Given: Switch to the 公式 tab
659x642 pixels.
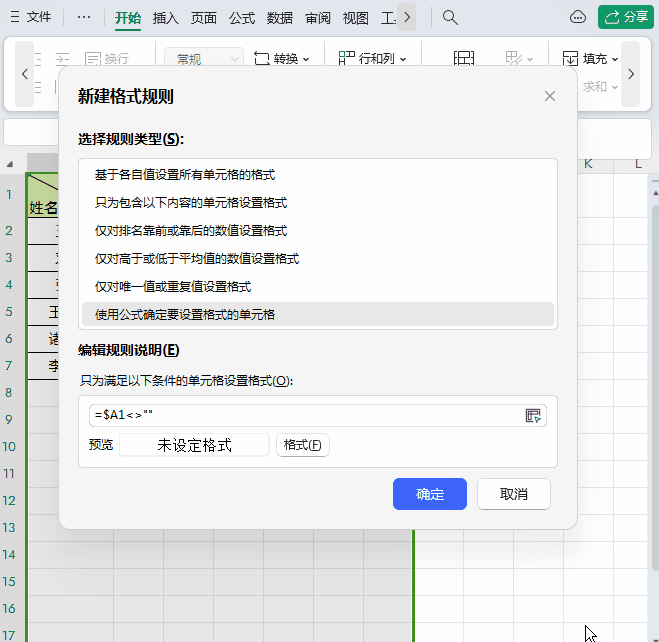Looking at the screenshot, I should [242, 18].
